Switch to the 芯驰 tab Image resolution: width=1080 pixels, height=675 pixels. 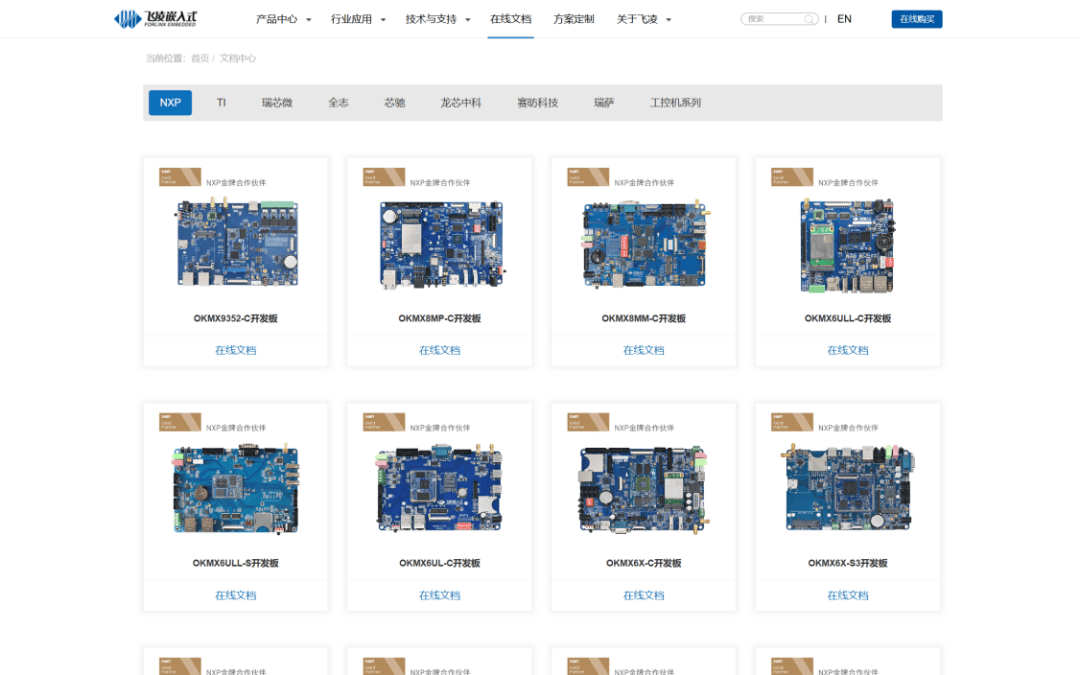coord(395,103)
